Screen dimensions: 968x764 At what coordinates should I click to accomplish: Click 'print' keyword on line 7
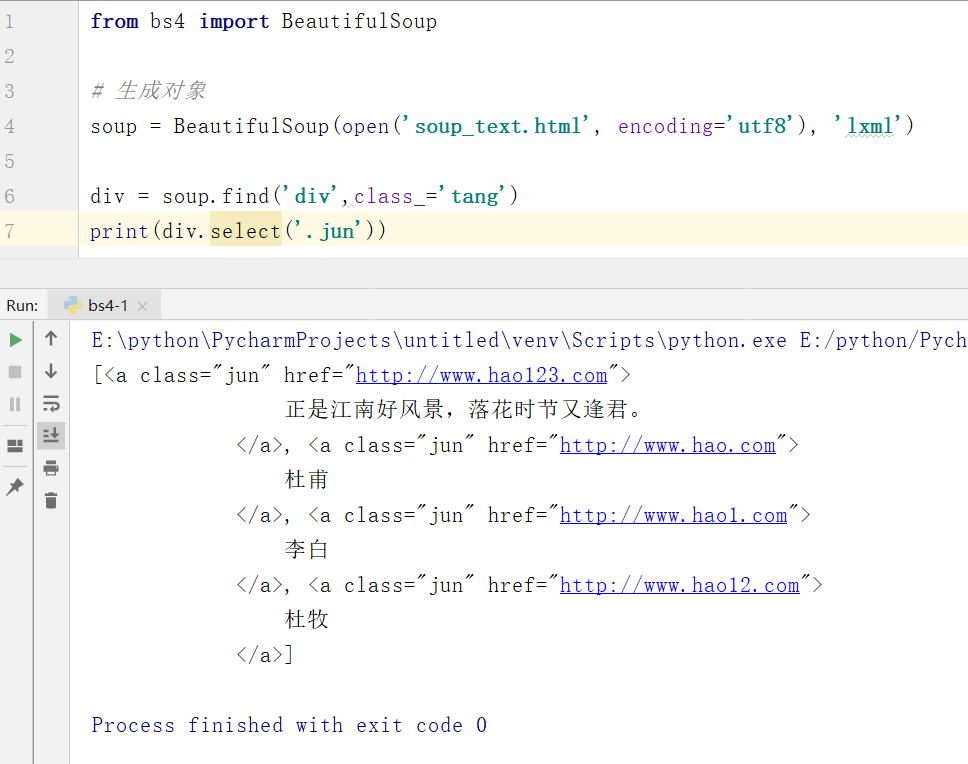pyautogui.click(x=119, y=231)
